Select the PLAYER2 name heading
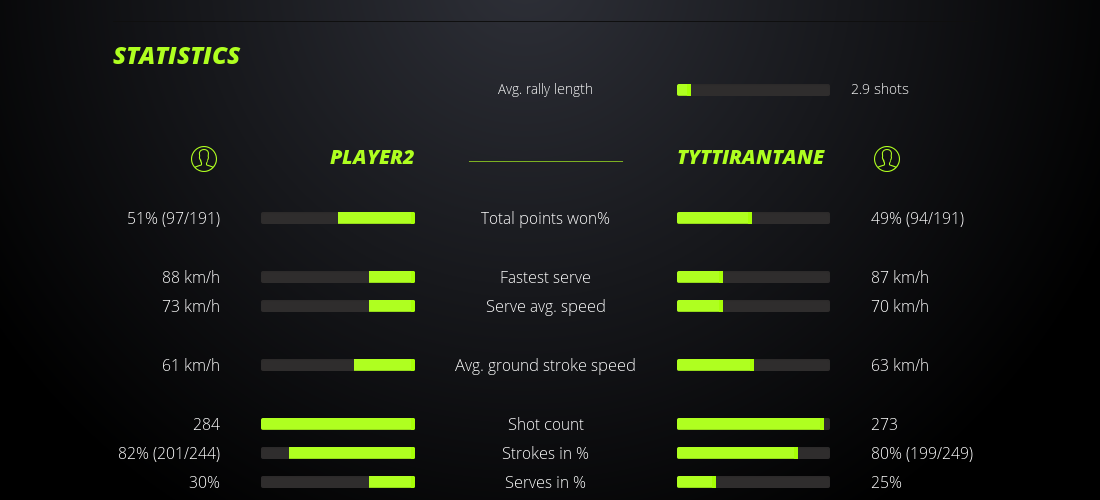Viewport: 1100px width, 500px height. point(372,157)
